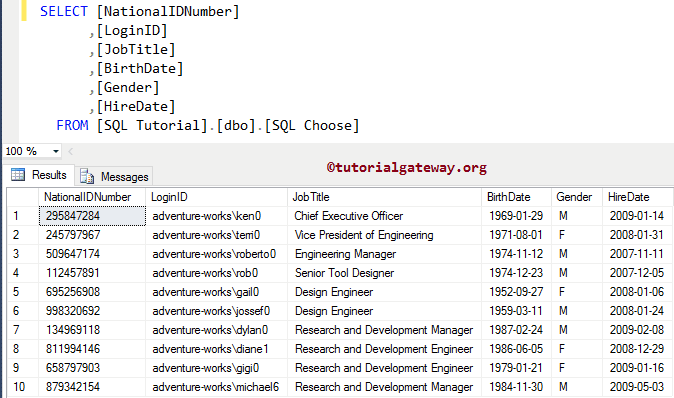Screen dimensions: 674x398
Task: Click the Results grid icon
Action: (x=18, y=175)
